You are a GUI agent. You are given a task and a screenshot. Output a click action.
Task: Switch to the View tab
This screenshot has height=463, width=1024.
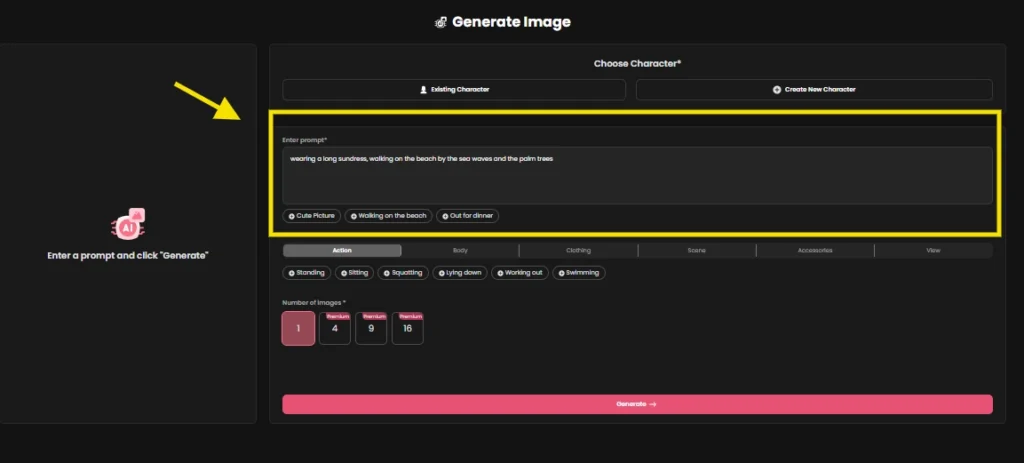pos(933,250)
